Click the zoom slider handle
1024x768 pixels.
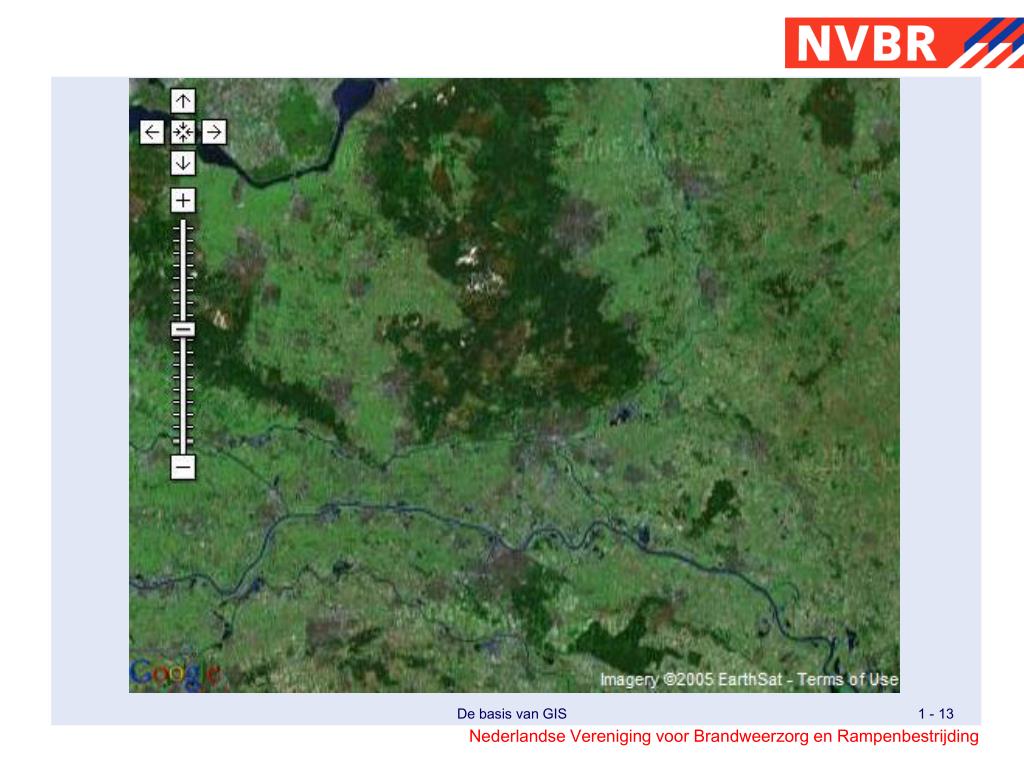click(183, 329)
